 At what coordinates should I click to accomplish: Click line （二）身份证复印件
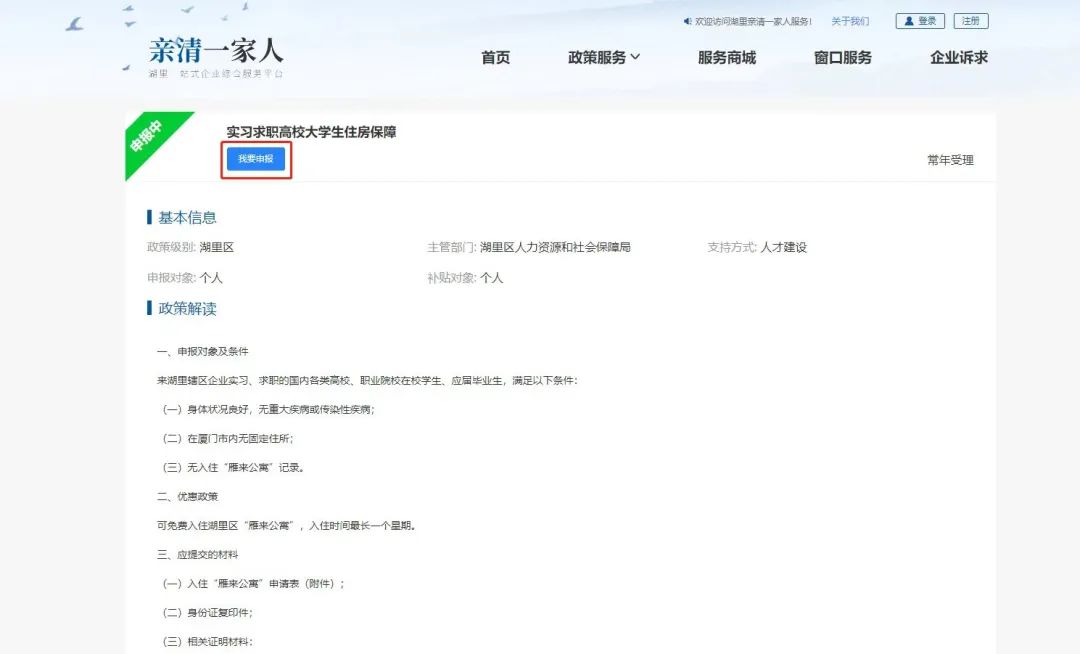(x=207, y=613)
